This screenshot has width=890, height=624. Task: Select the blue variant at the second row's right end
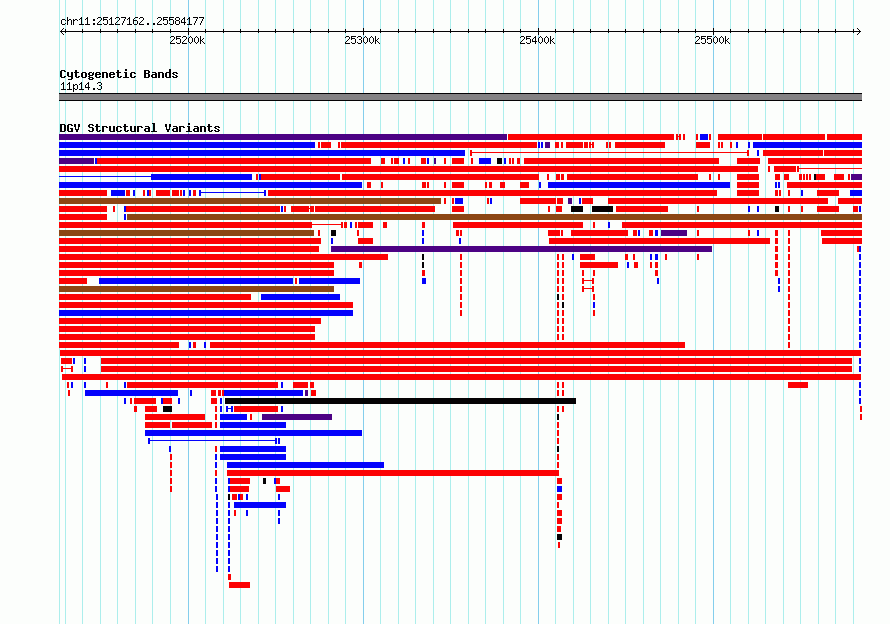807,145
